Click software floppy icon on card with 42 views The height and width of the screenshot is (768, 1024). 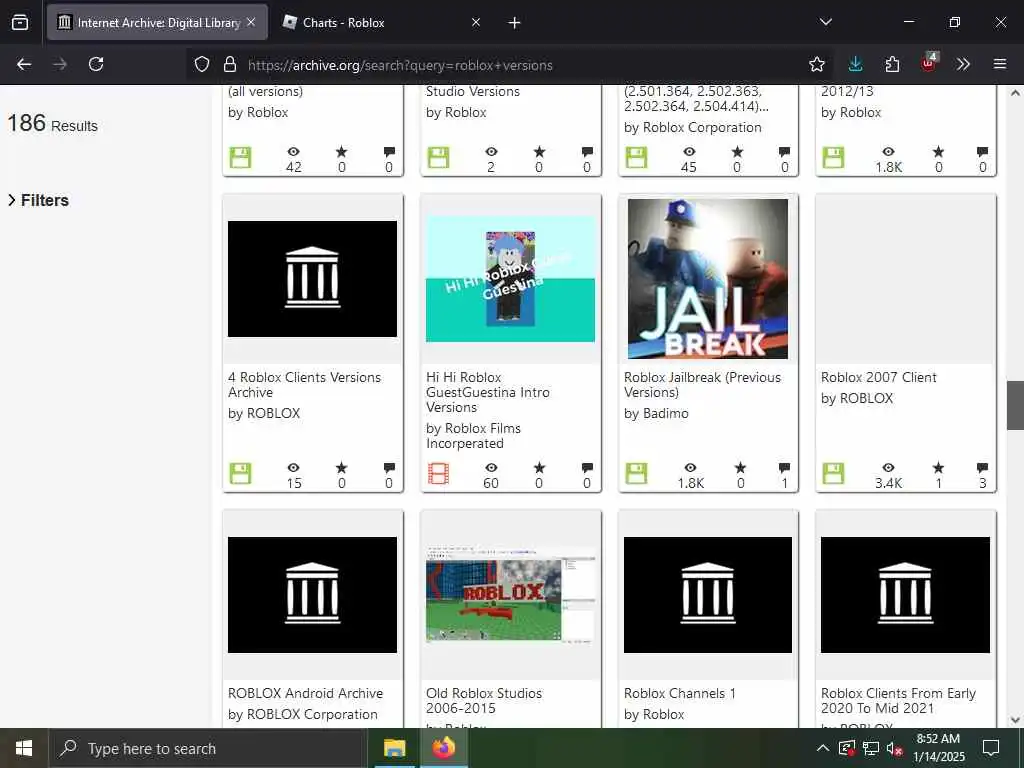(x=240, y=157)
